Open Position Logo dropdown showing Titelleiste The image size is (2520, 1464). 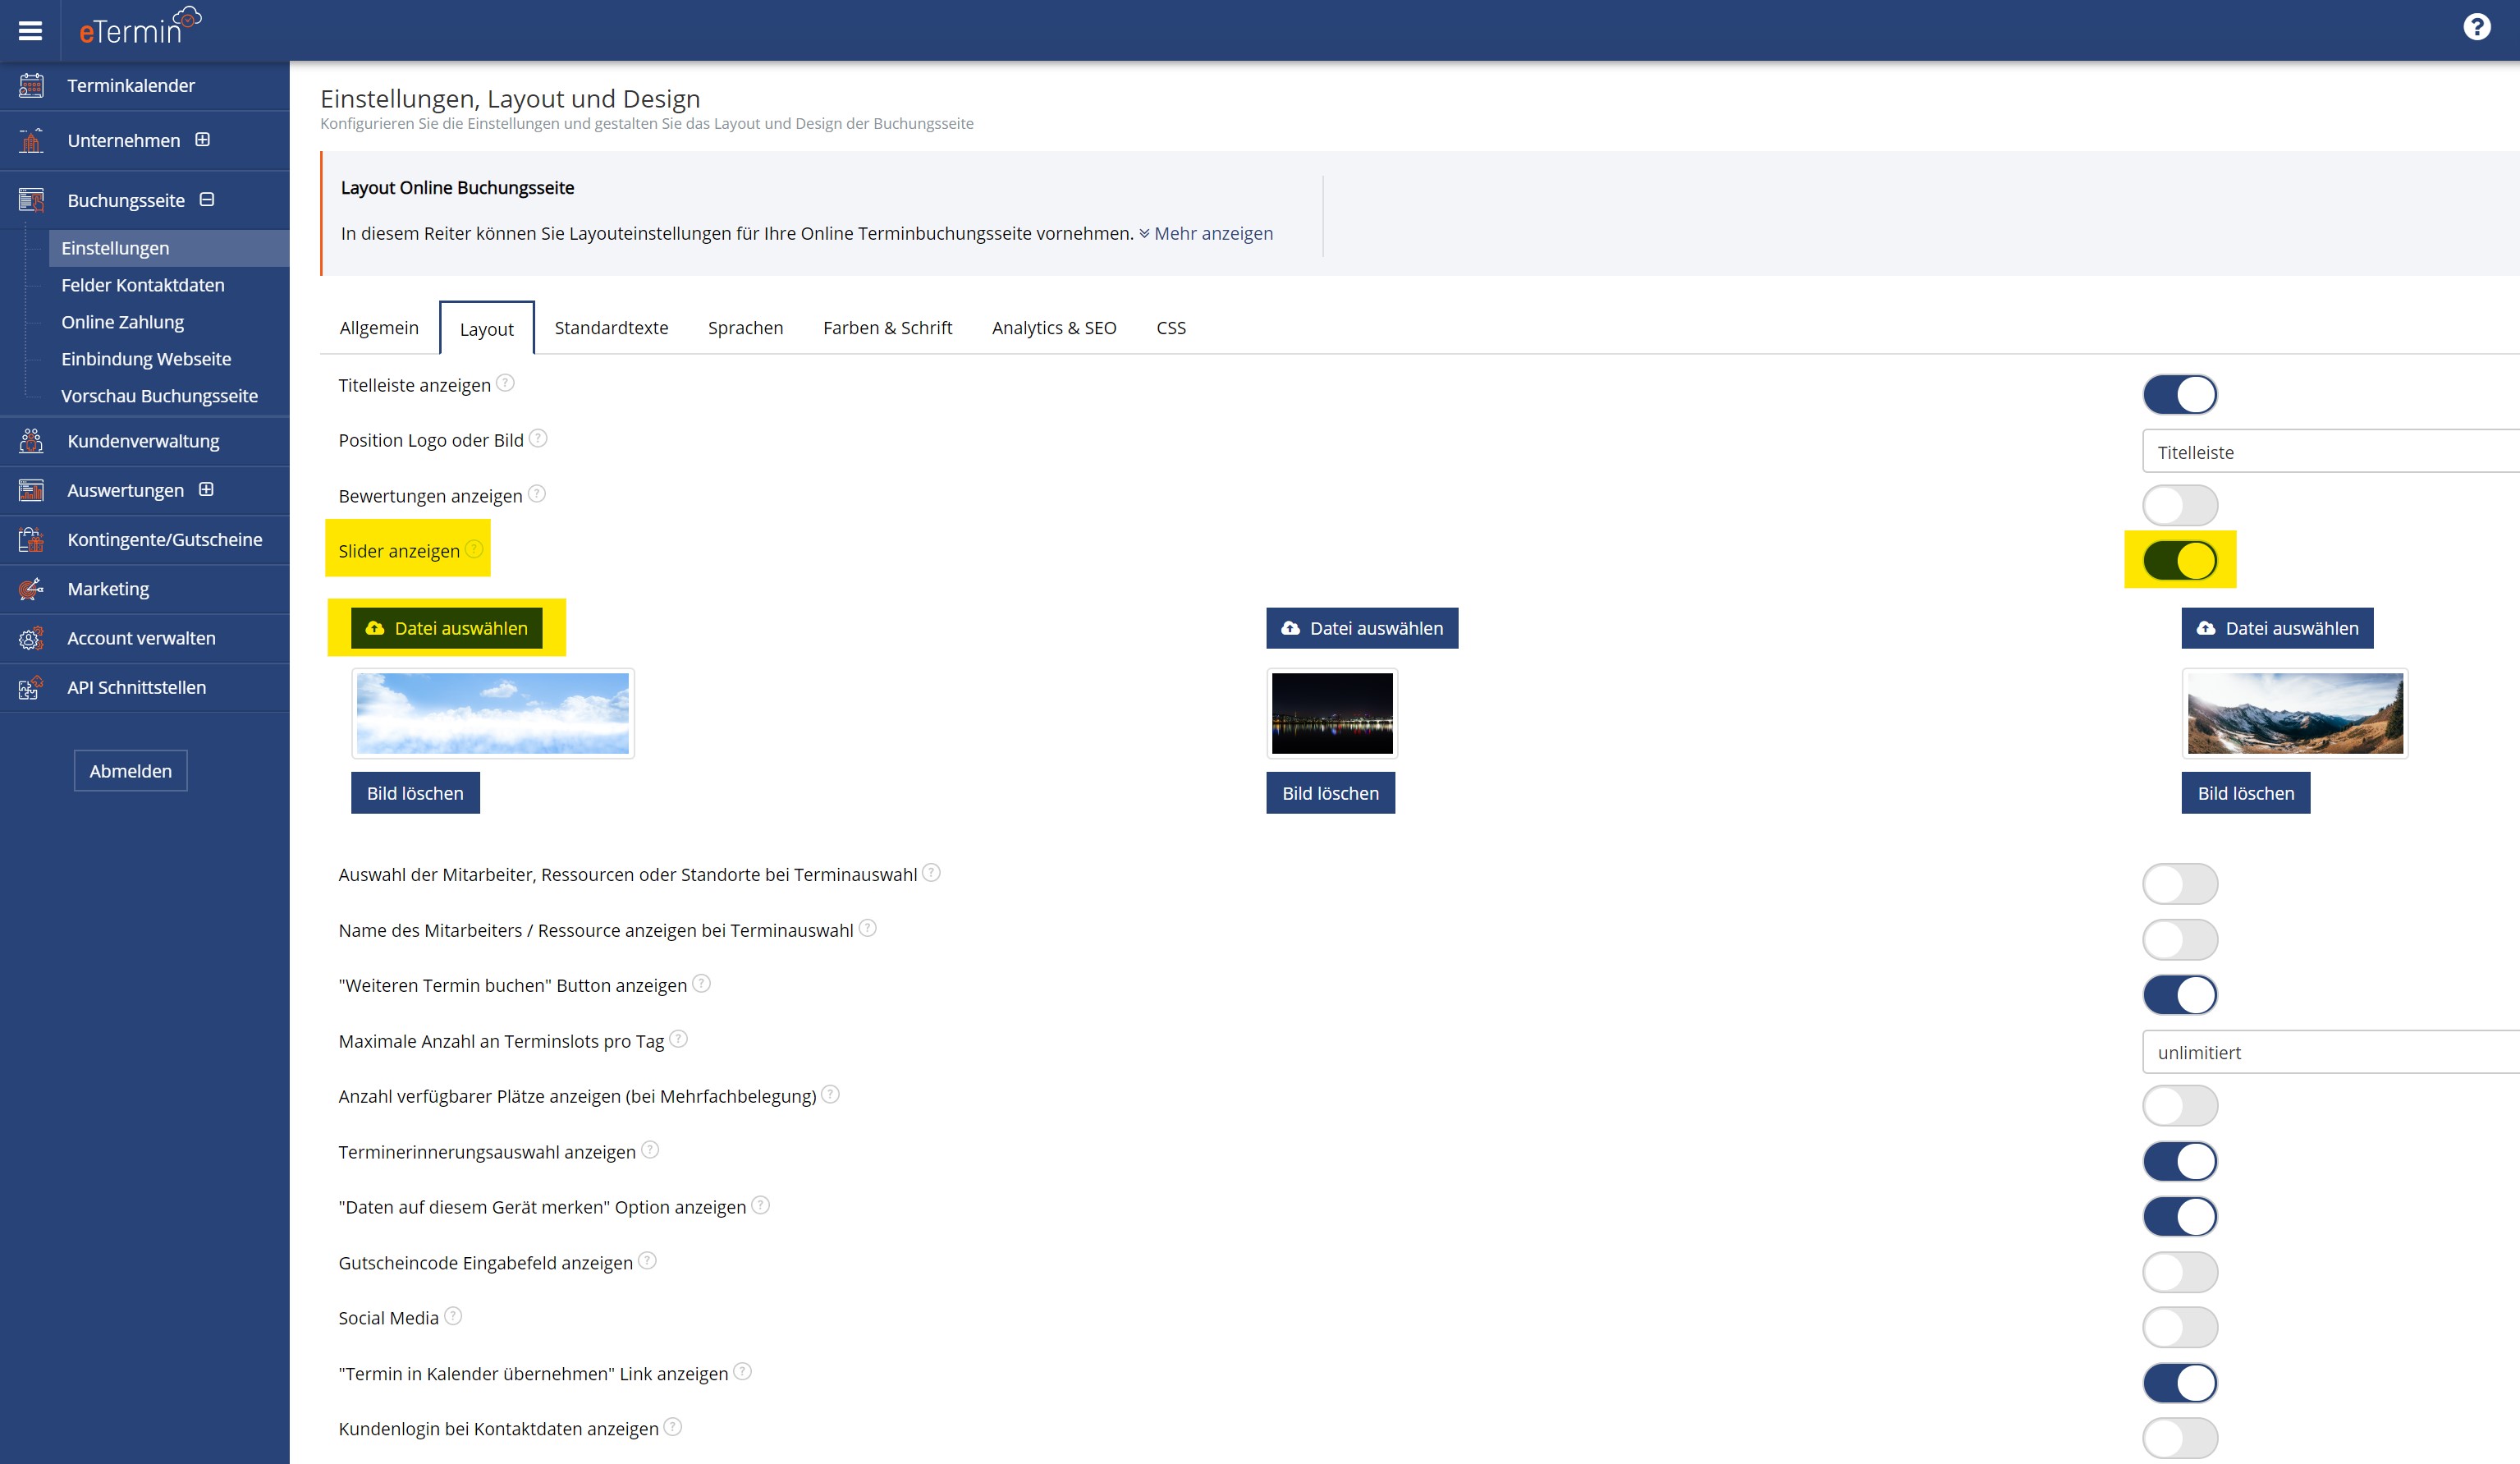[2331, 452]
